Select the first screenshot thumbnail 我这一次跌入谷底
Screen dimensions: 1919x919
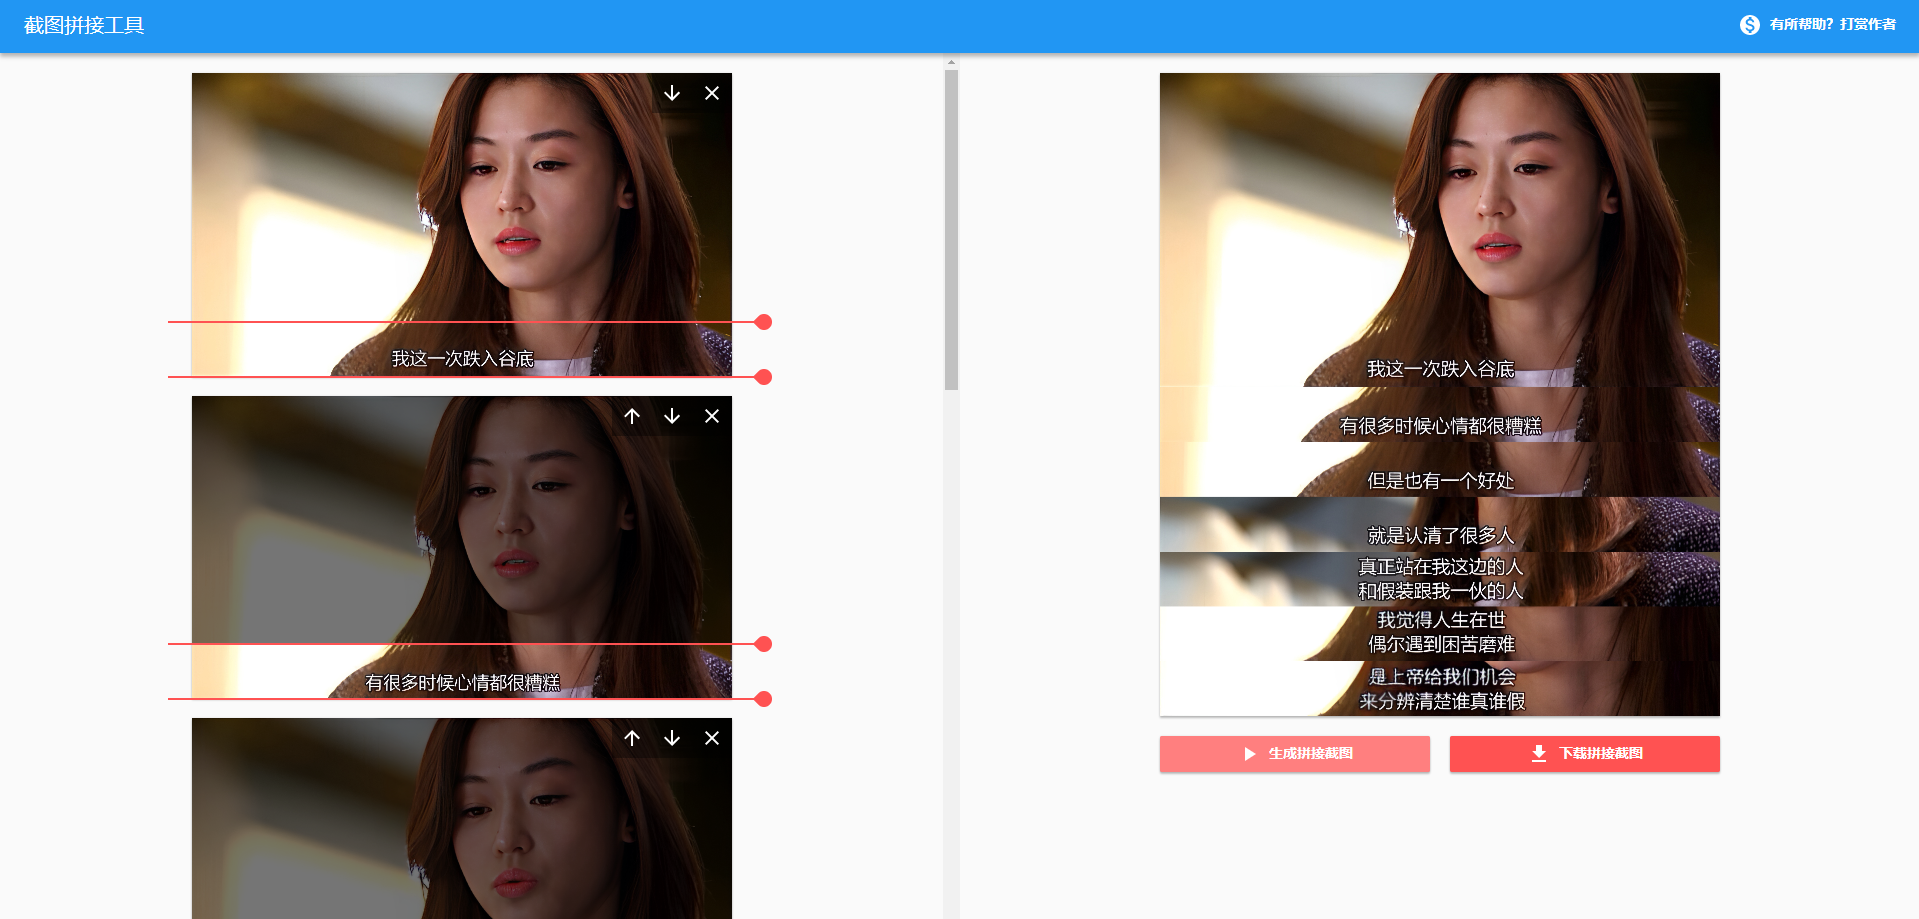462,225
